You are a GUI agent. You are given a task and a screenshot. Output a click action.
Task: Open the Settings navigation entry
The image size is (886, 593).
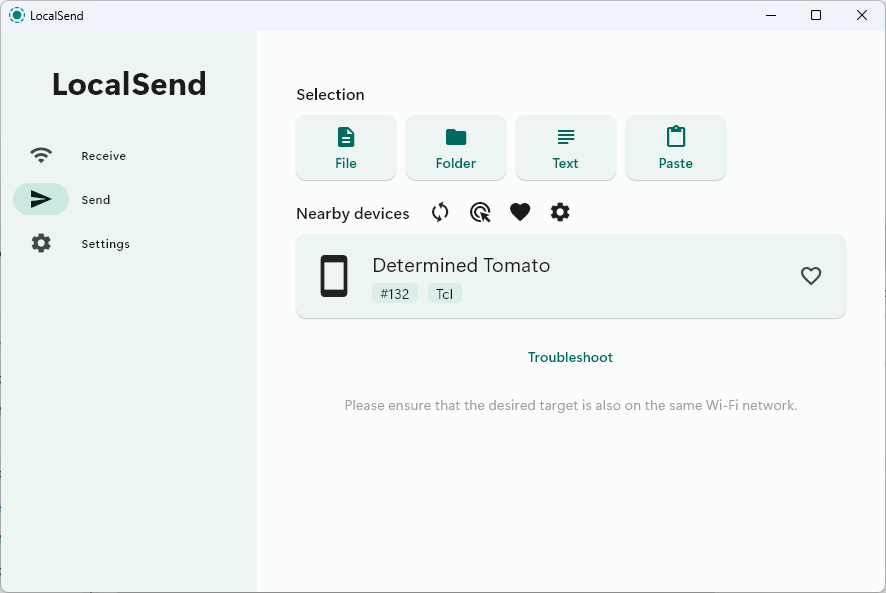(x=105, y=243)
